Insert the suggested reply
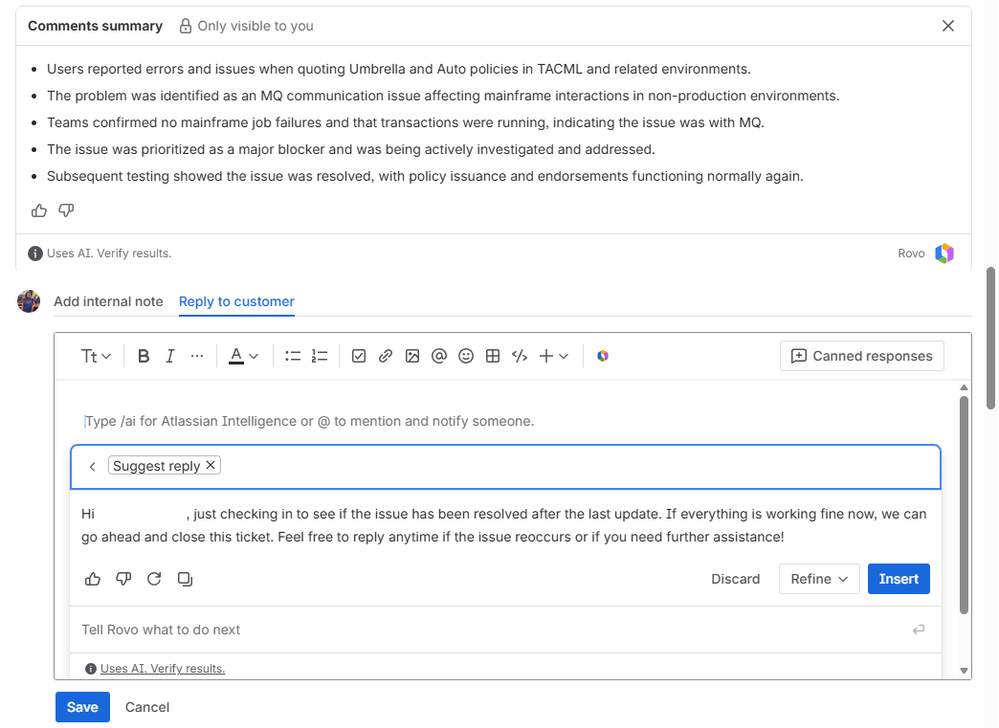This screenshot has height=728, width=999. pyautogui.click(x=898, y=579)
